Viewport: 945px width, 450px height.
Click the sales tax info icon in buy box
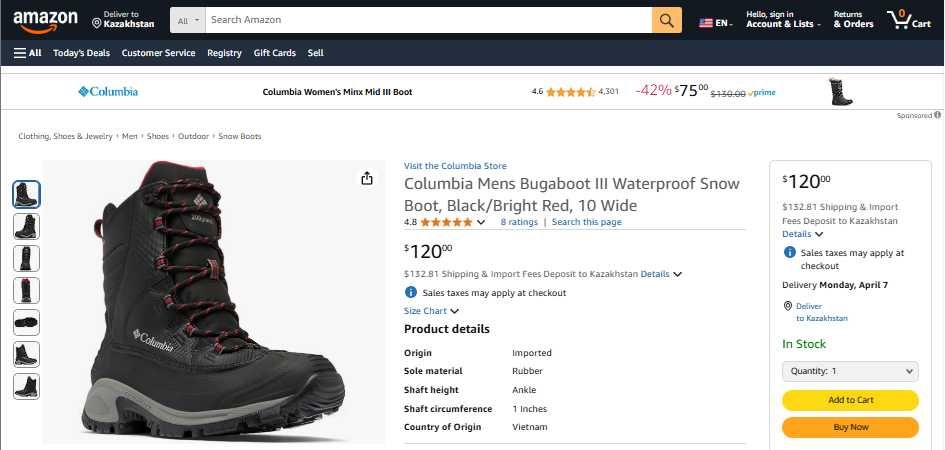coord(790,253)
